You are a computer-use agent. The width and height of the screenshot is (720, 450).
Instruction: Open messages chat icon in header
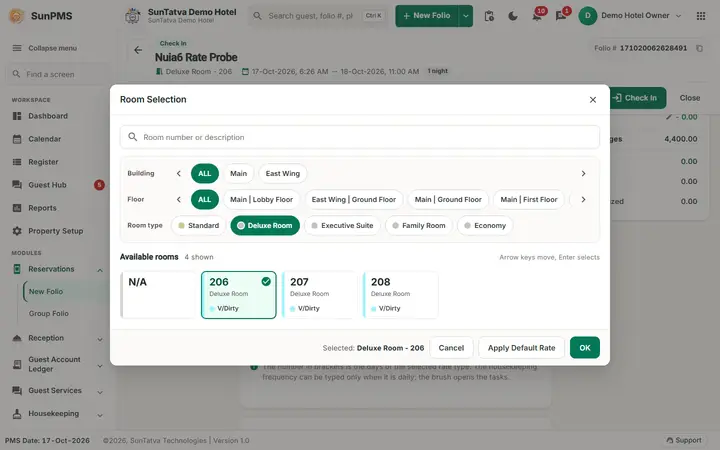561,16
